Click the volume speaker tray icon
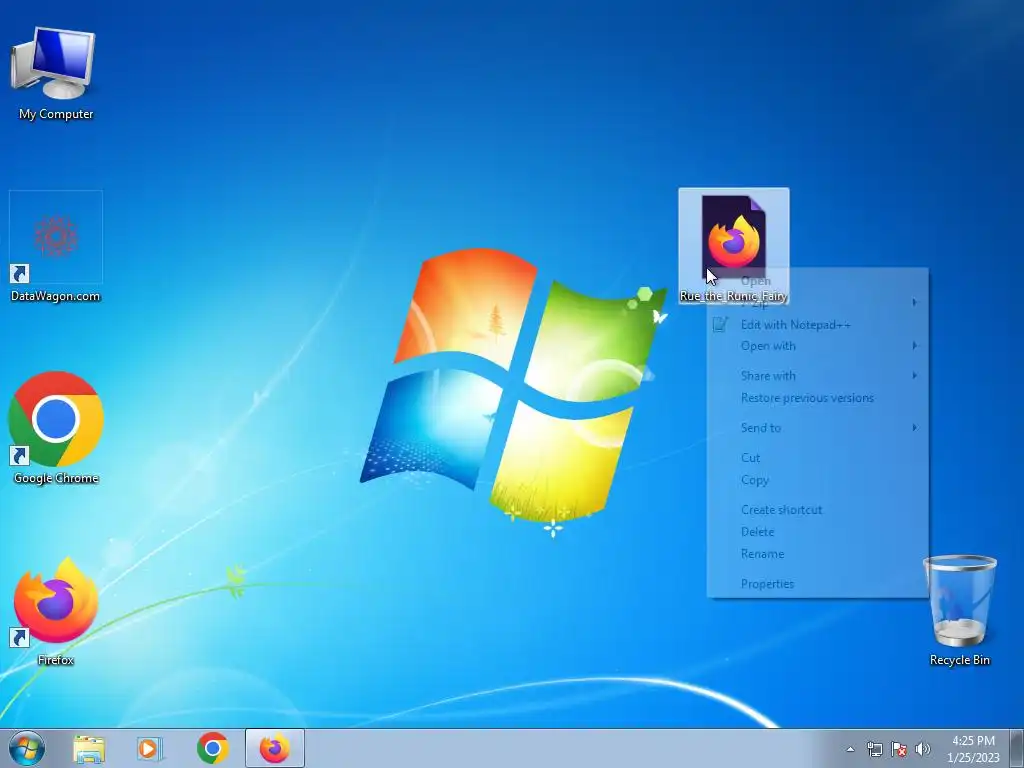 click(x=923, y=749)
